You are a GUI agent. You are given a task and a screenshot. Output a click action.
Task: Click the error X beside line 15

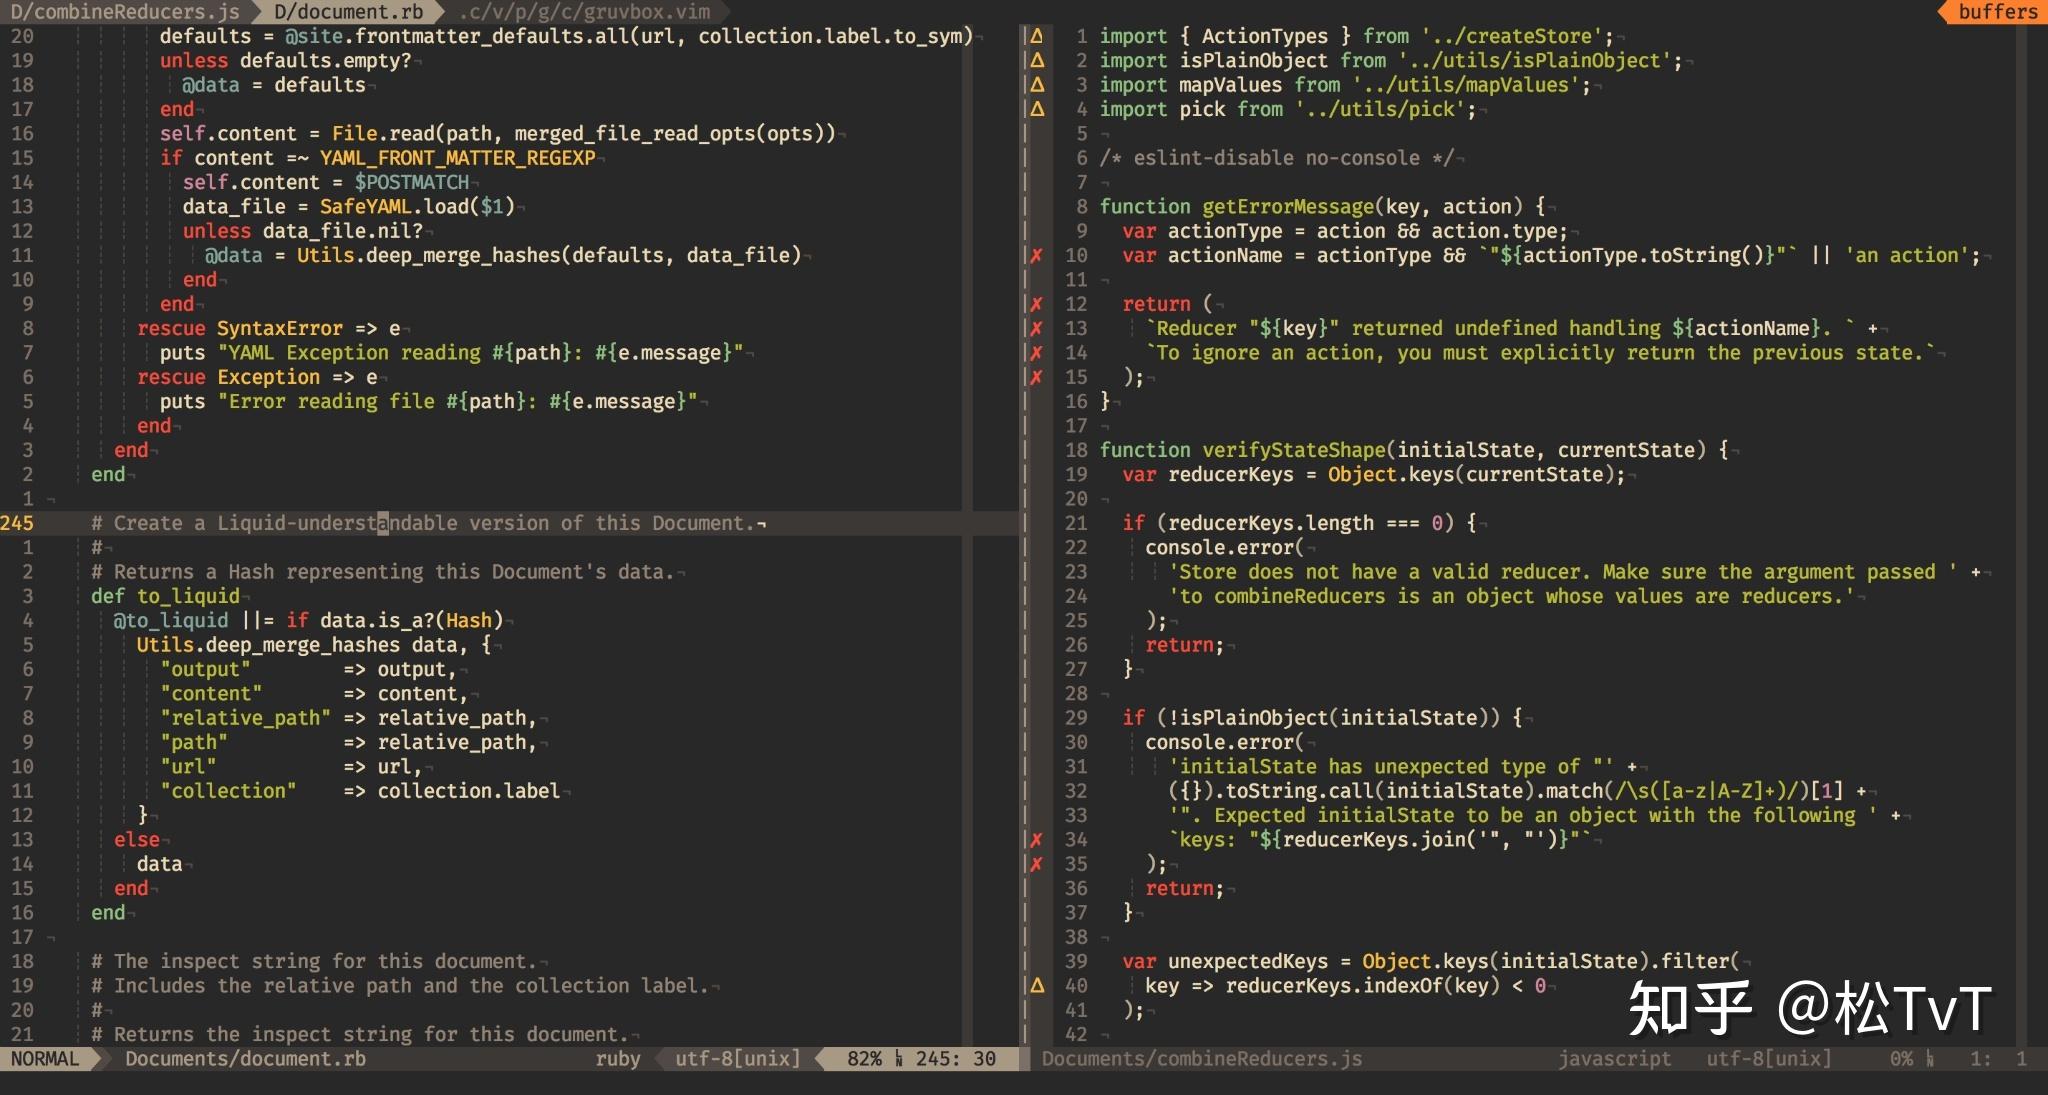[1037, 377]
